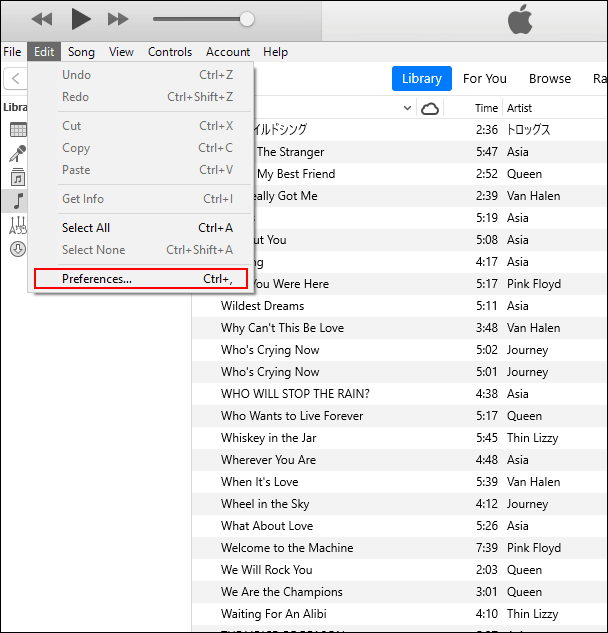608x633 pixels.
Task: Click the artist トロッグス
Action: (528, 130)
